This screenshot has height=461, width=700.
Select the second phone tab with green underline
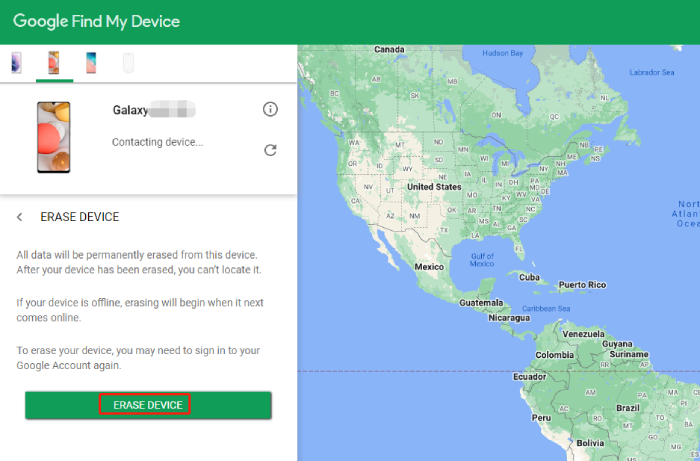pyautogui.click(x=54, y=63)
